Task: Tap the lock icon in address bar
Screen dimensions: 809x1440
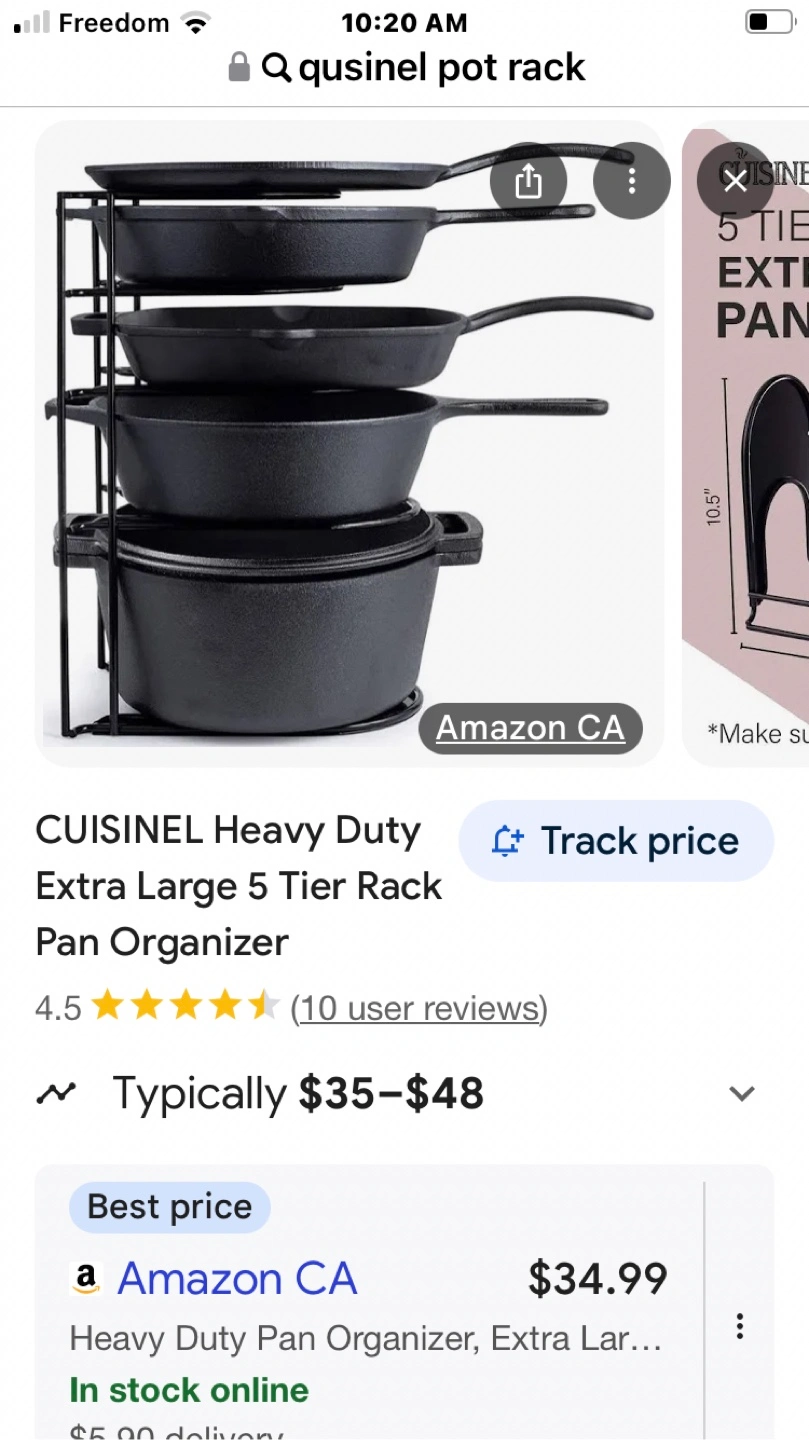Action: (x=239, y=67)
